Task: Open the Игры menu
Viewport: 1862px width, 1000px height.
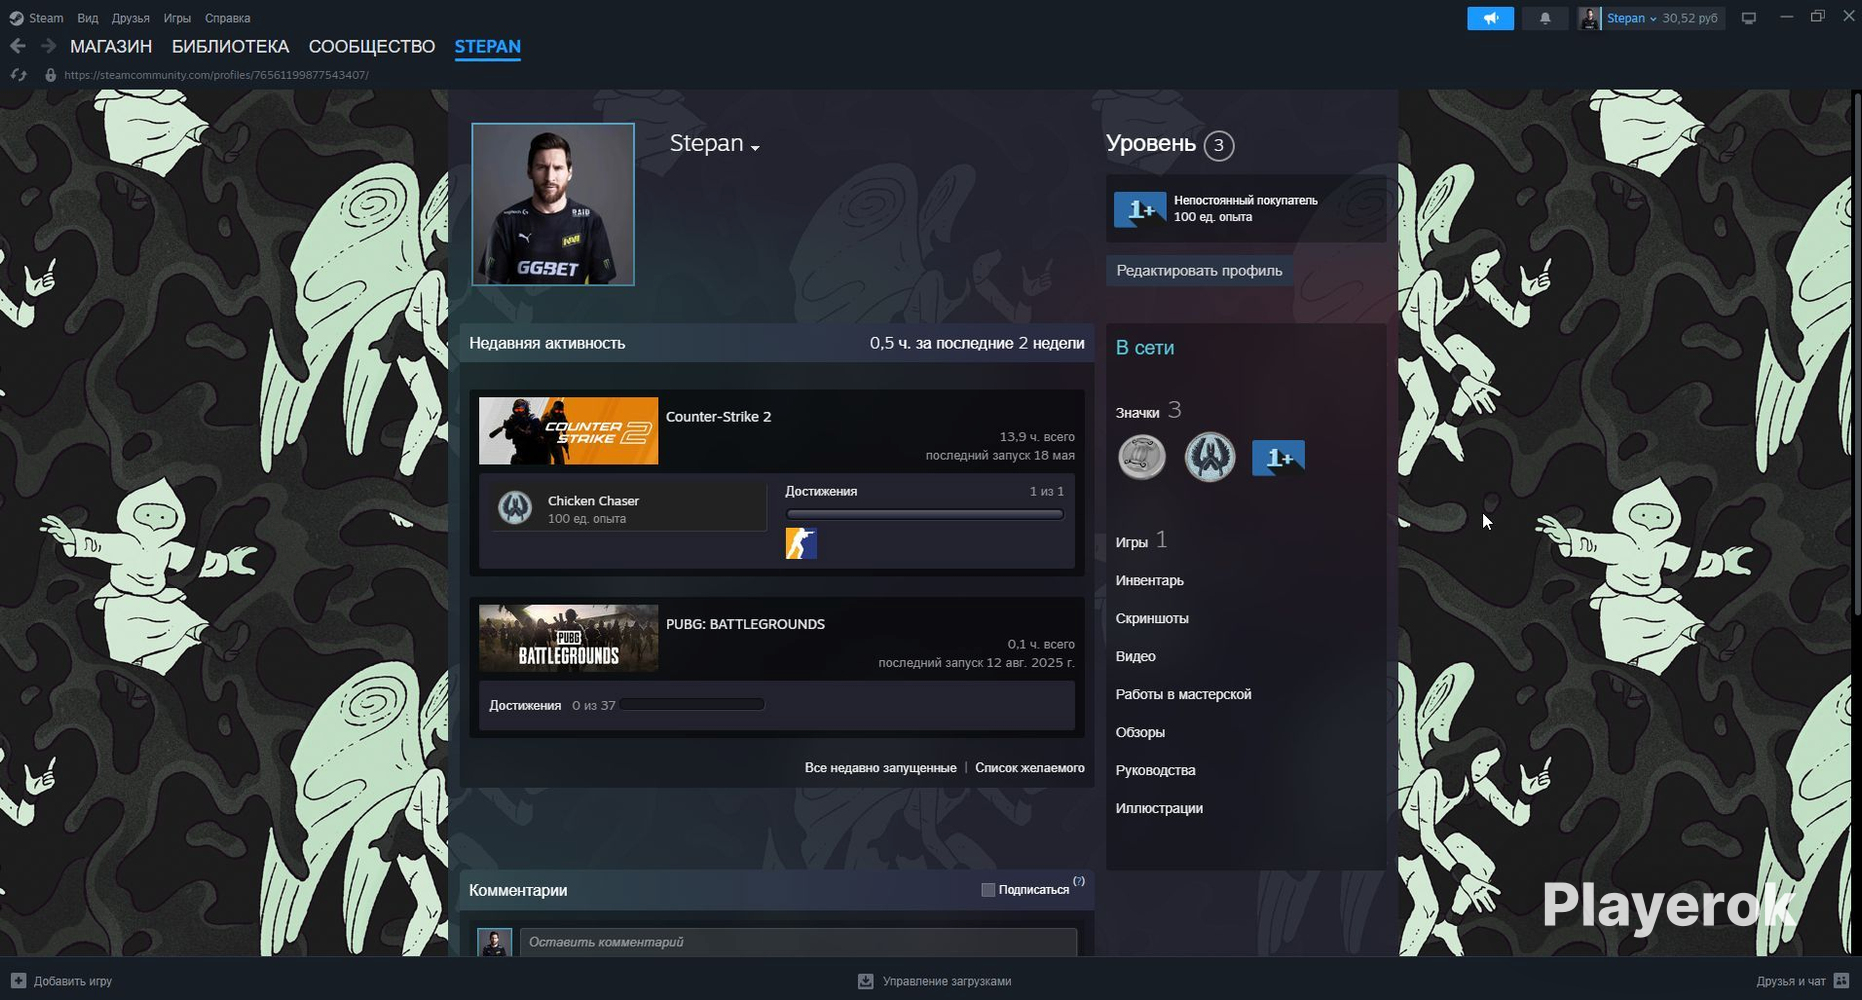Action: coord(177,18)
